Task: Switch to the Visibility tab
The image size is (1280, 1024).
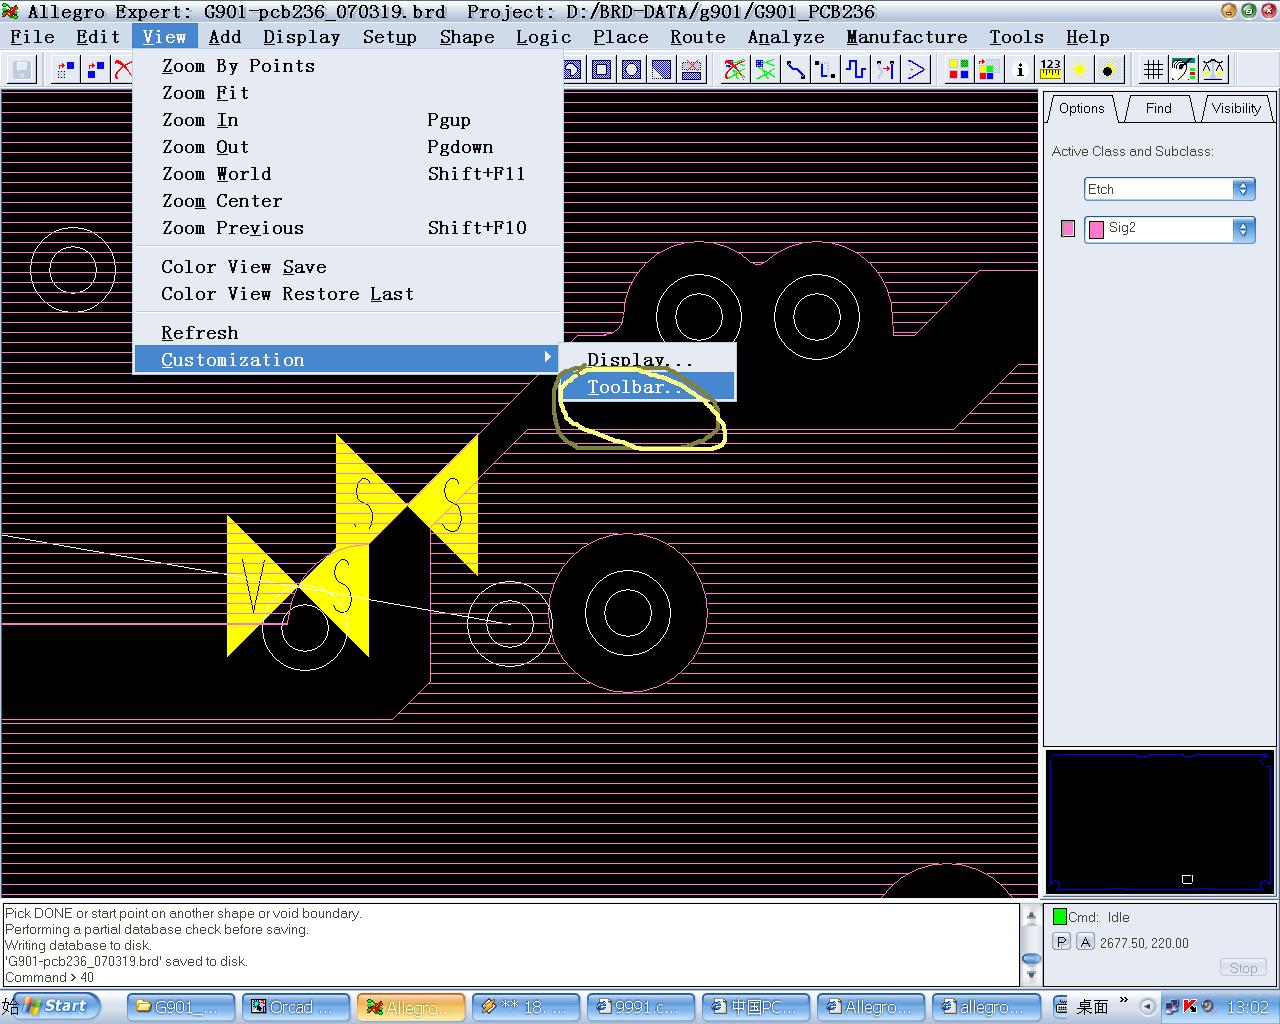Action: click(x=1236, y=108)
